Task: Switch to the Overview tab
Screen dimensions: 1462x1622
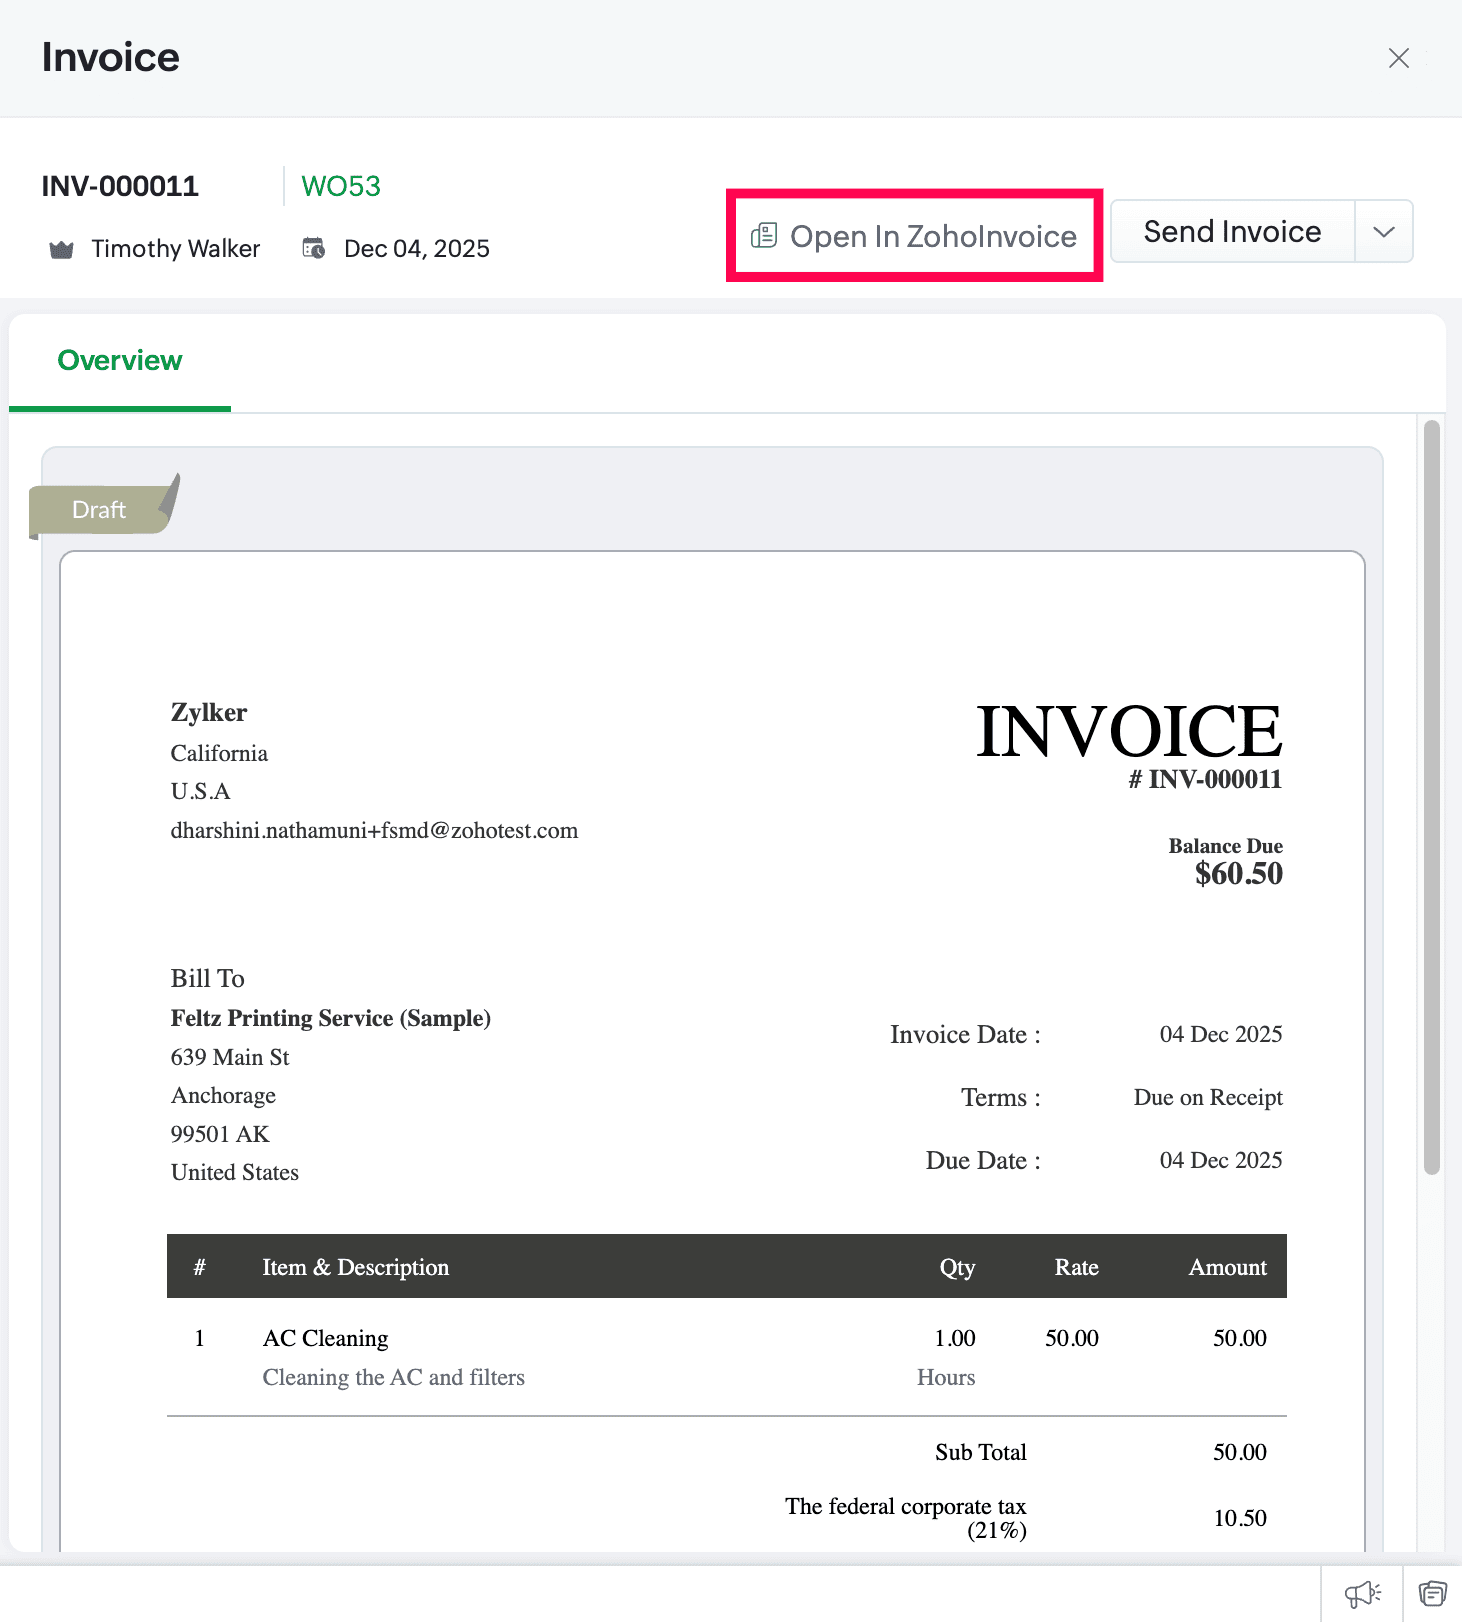Action: (120, 361)
